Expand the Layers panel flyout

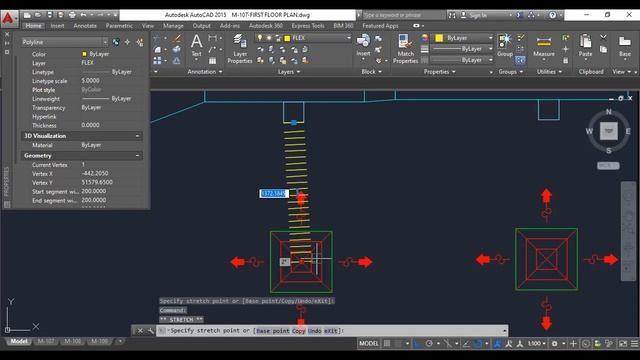click(x=289, y=72)
